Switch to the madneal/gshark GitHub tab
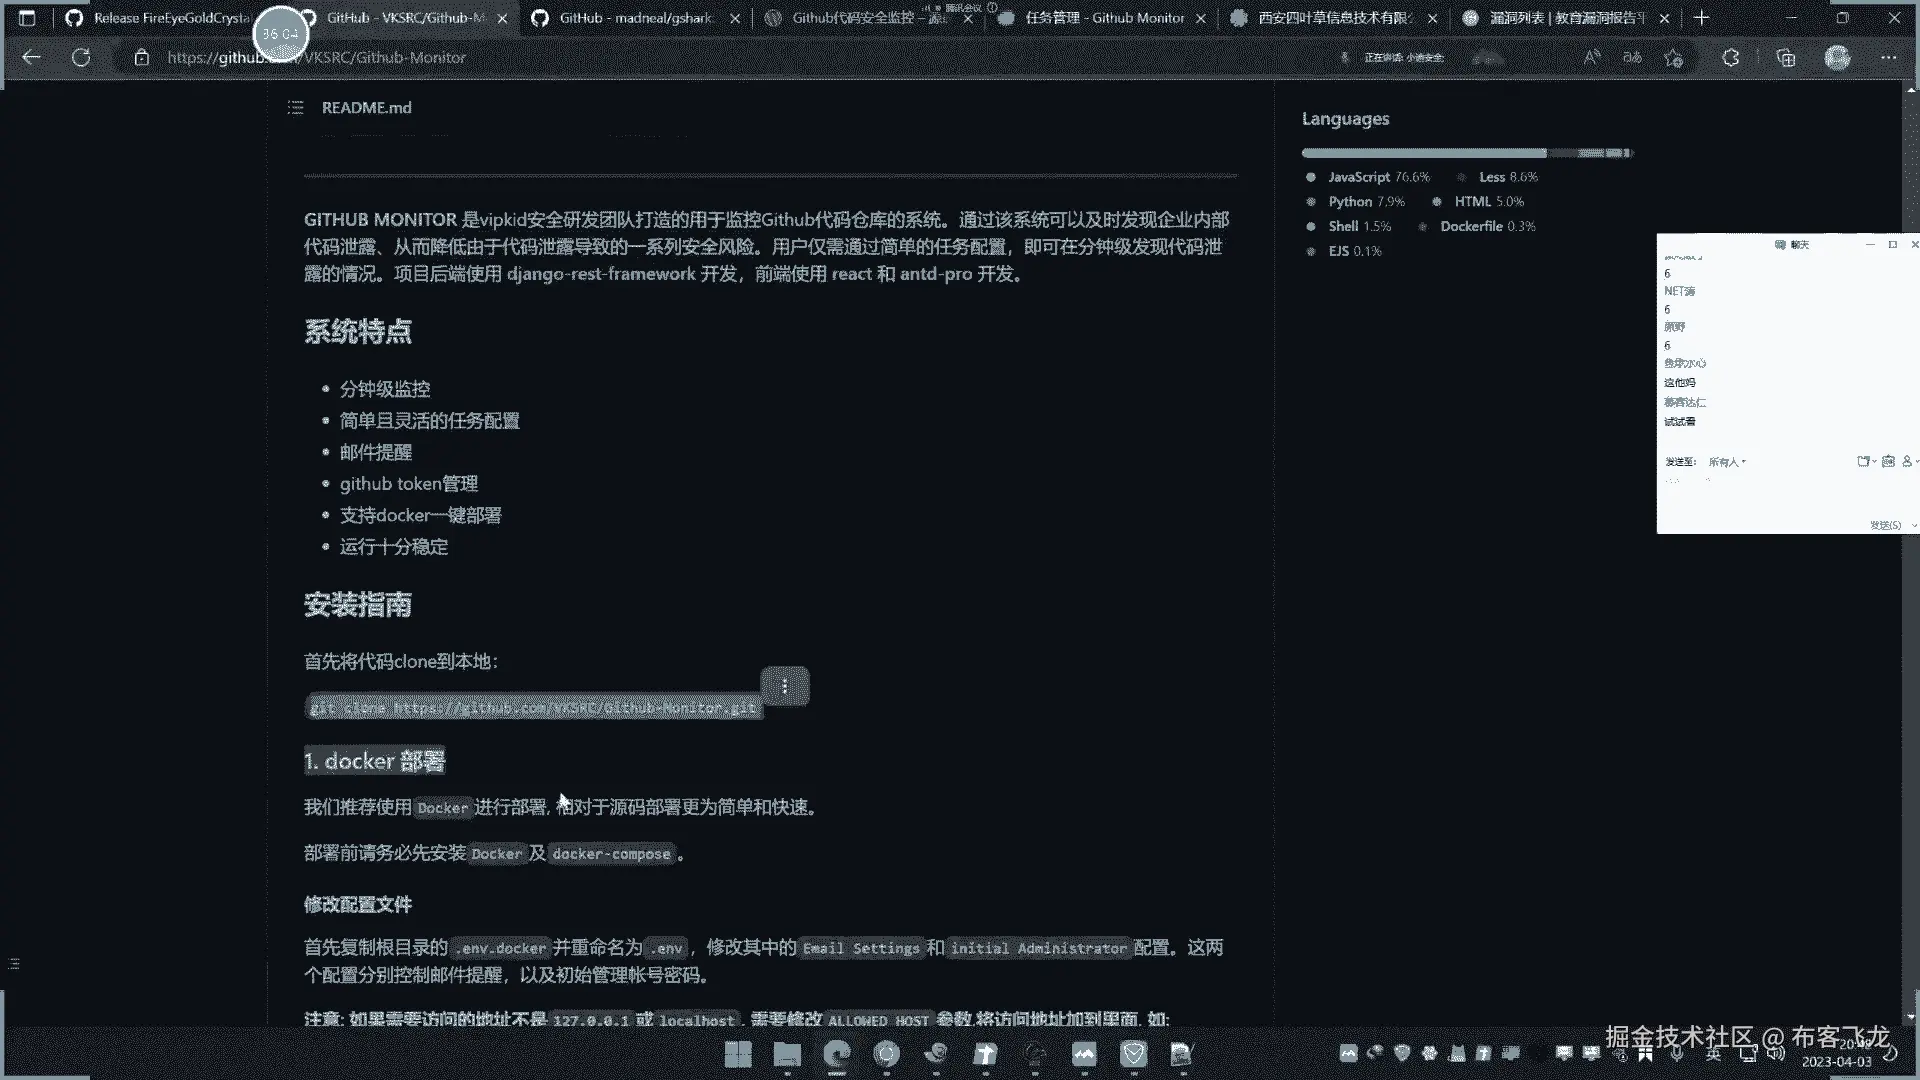The image size is (1920, 1080). pos(635,18)
